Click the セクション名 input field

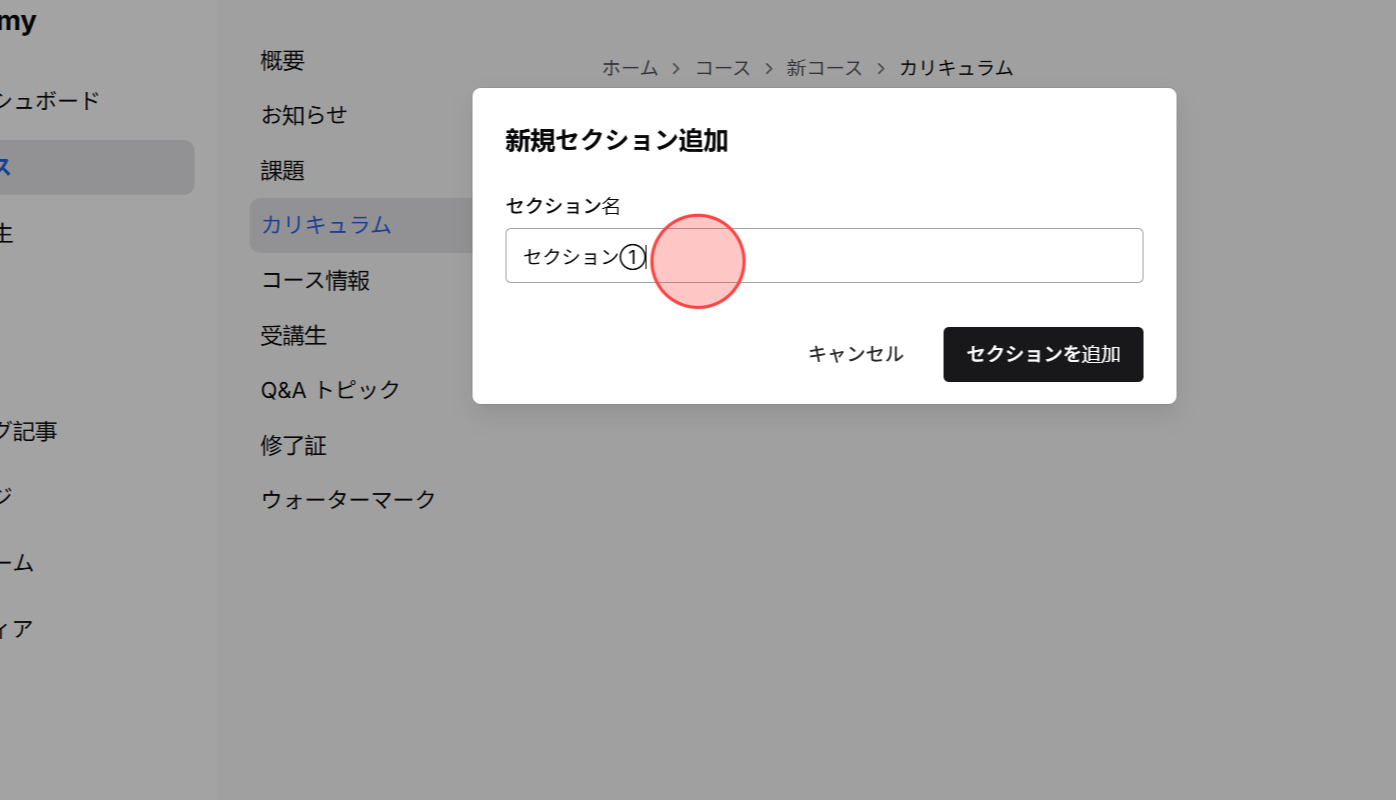(x=823, y=255)
